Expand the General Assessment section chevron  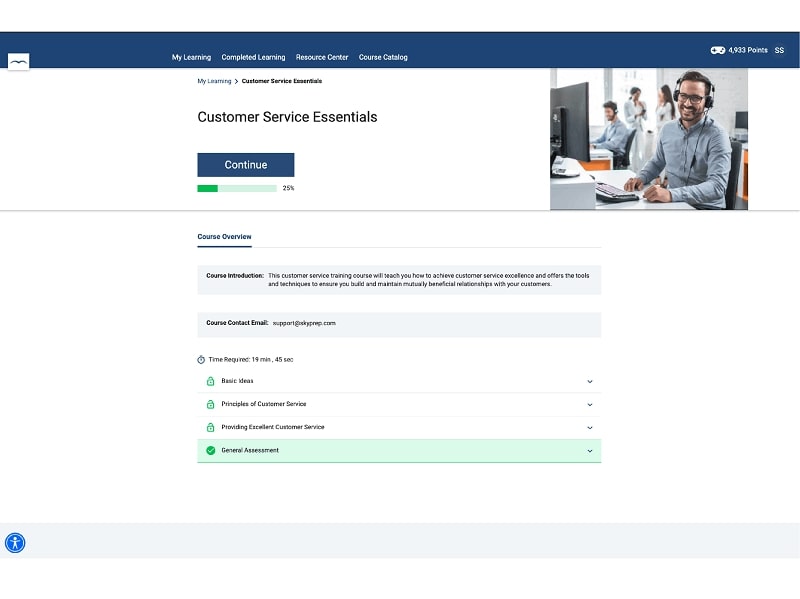click(x=589, y=451)
